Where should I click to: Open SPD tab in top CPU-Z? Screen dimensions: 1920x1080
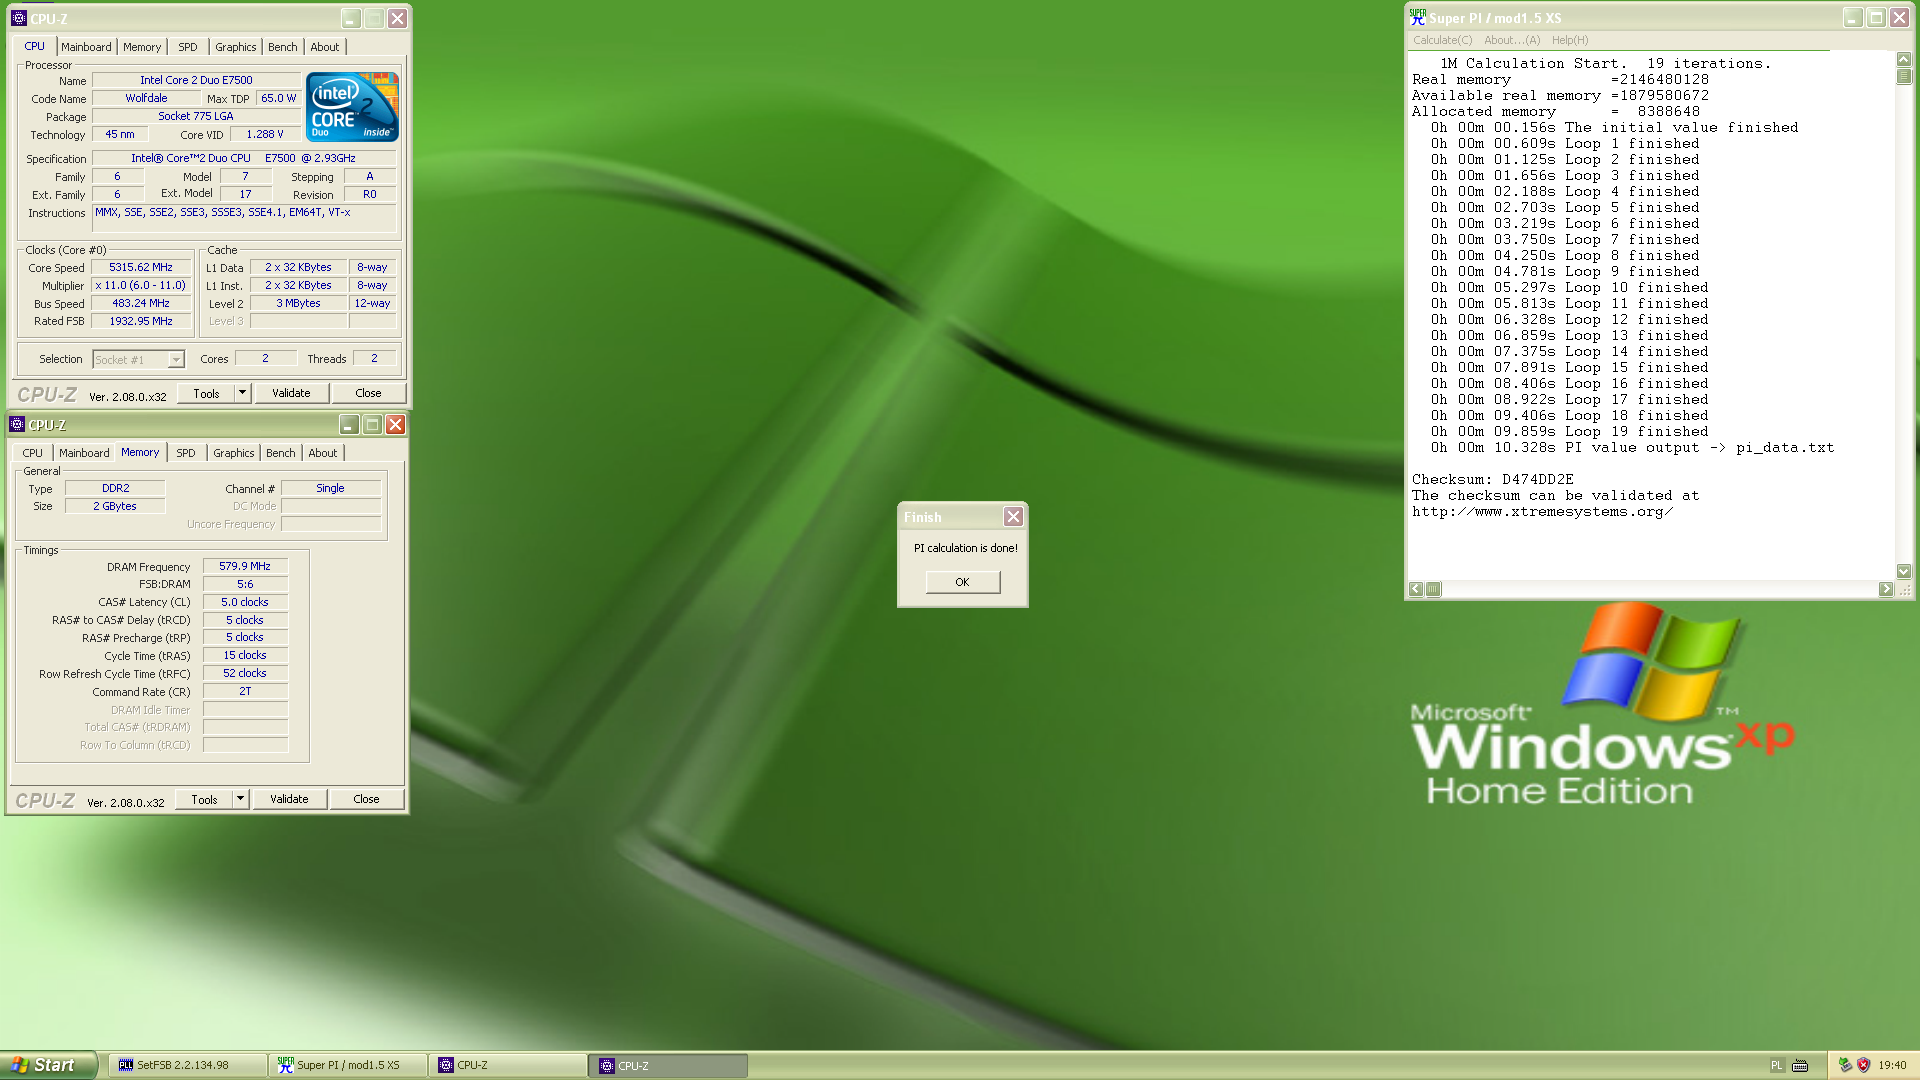coord(188,47)
